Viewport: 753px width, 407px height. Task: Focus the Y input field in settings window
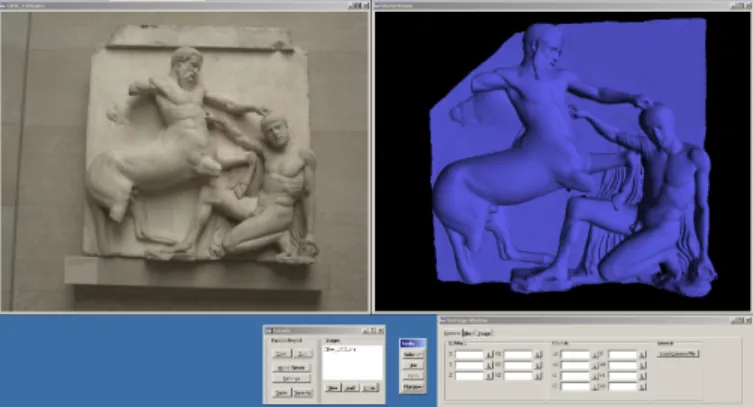click(469, 365)
